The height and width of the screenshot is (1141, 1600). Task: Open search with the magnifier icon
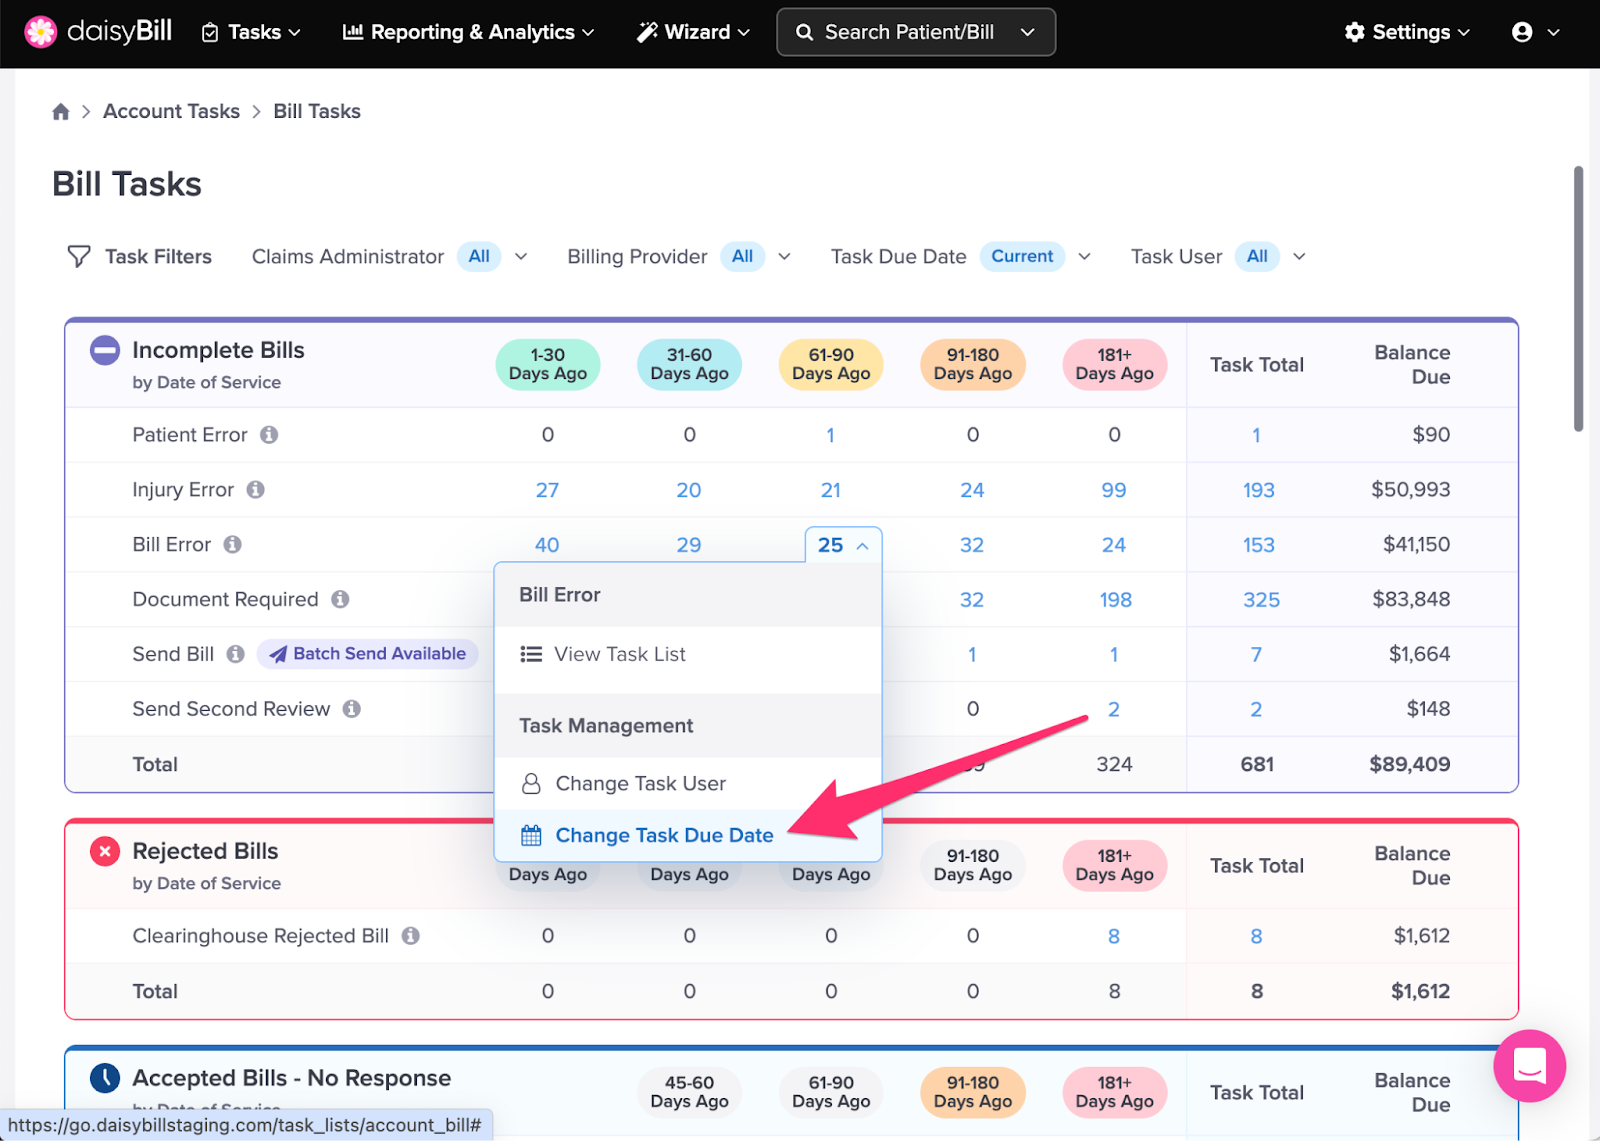coord(804,31)
